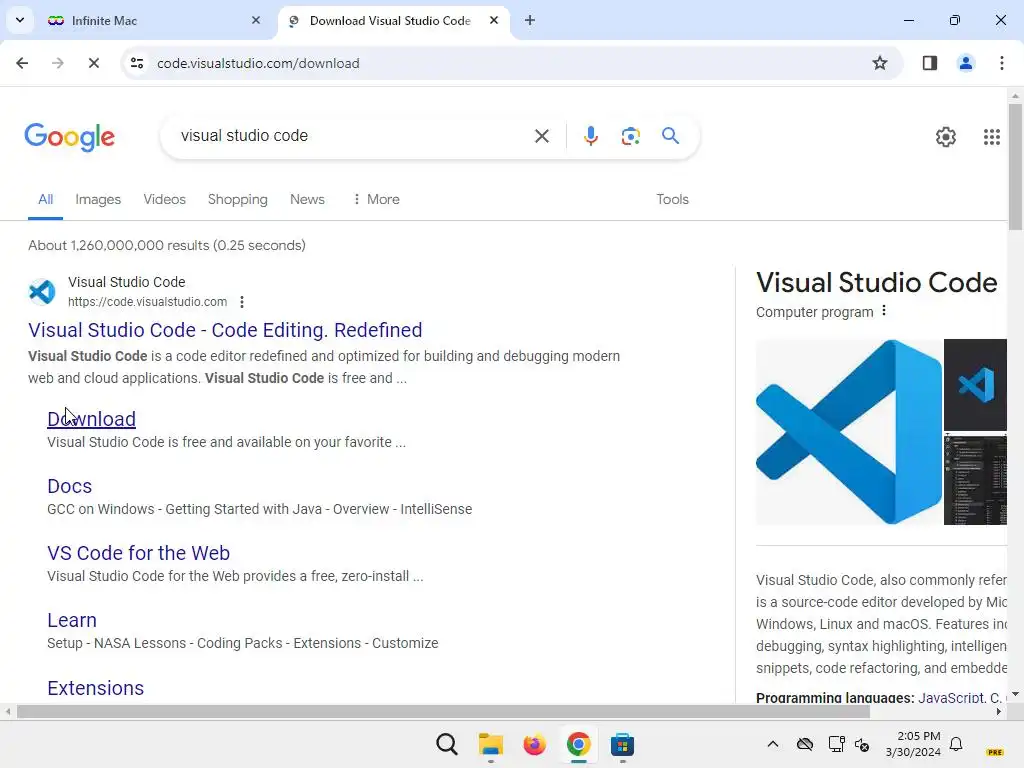Click the vertical page scrollbar thumb

(1015, 167)
